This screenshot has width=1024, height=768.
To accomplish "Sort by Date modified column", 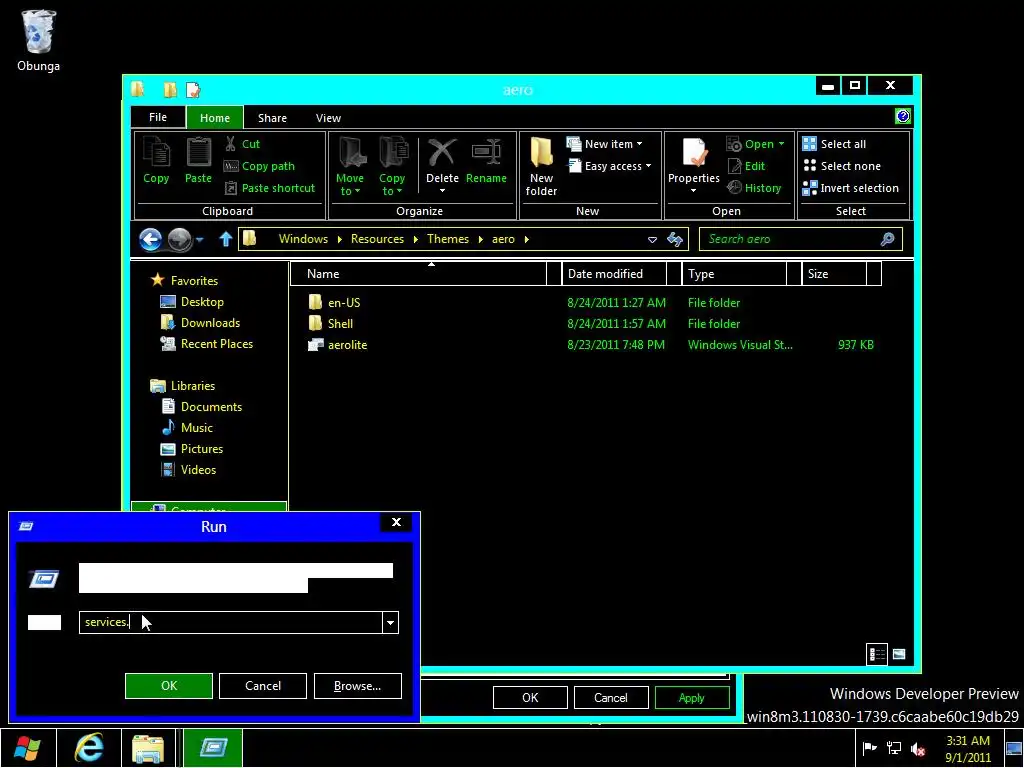I will [614, 274].
